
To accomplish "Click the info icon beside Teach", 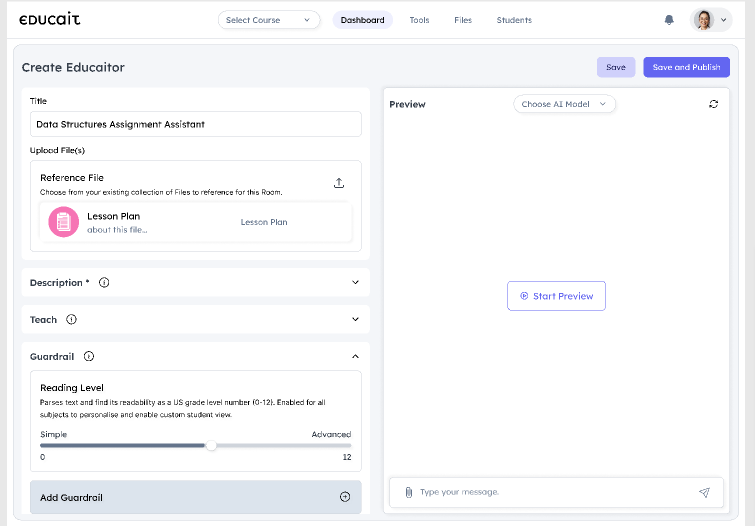I will tap(71, 320).
